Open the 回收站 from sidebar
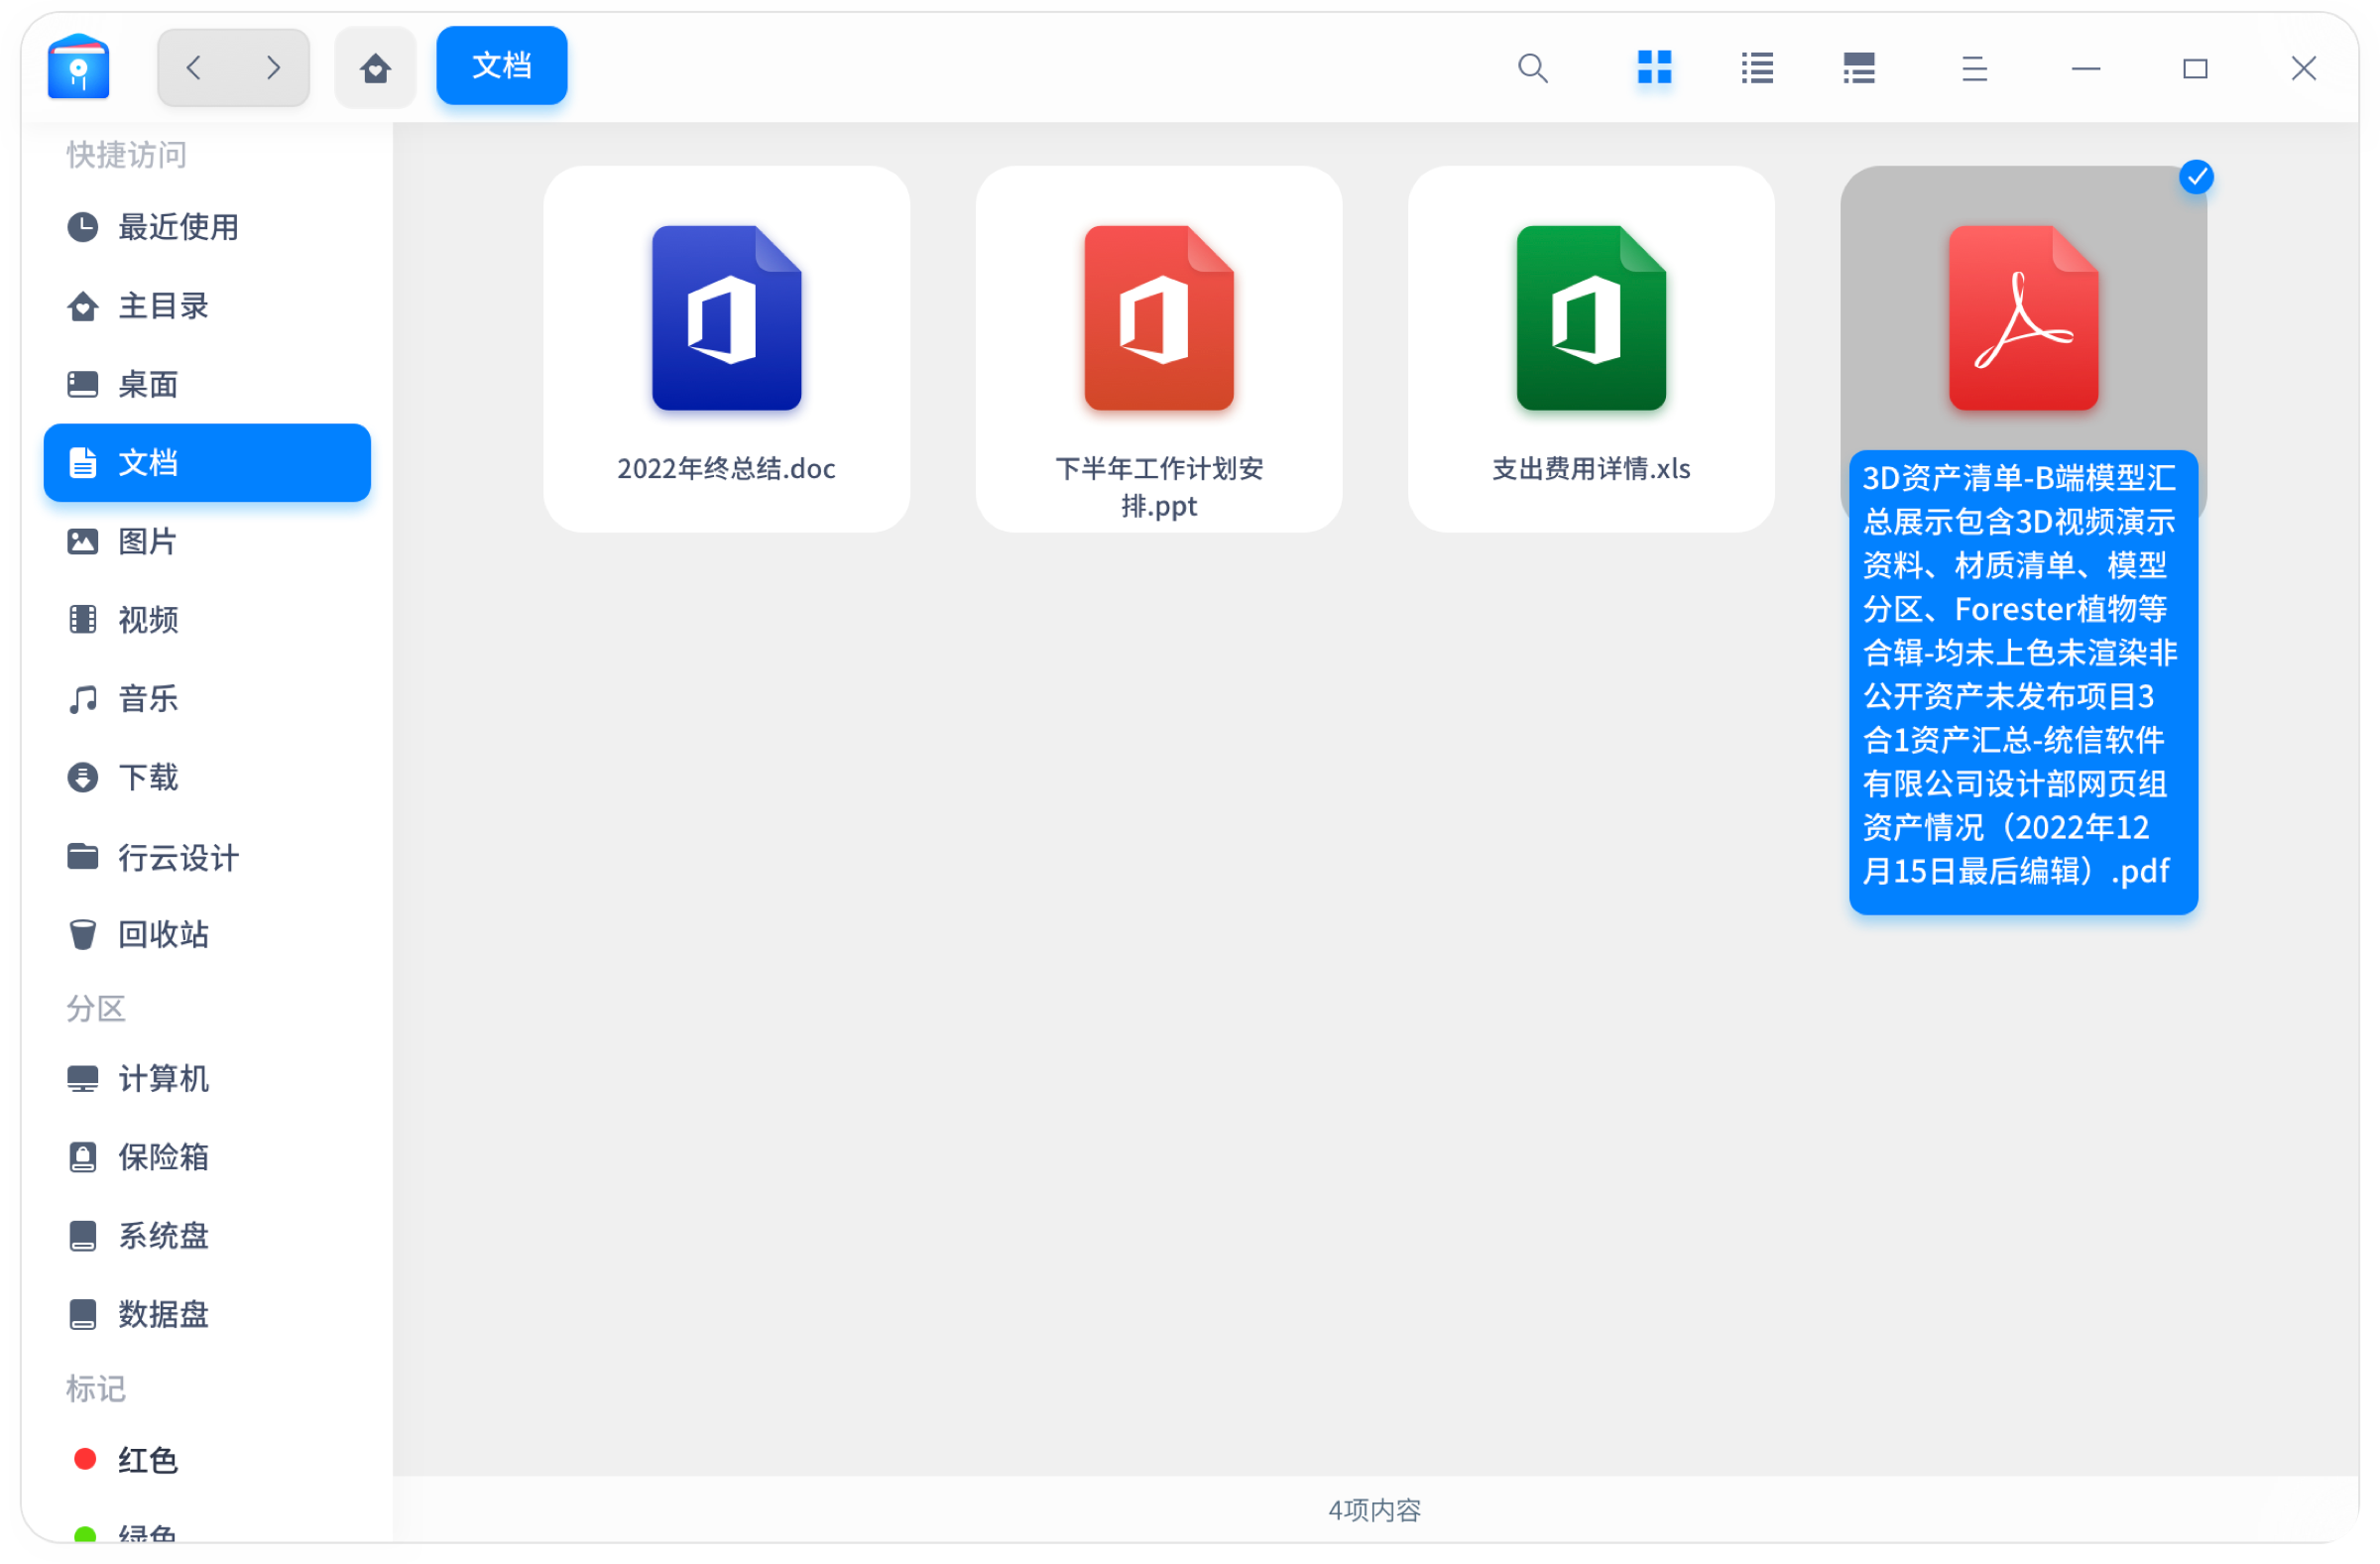The width and height of the screenshot is (2380, 1564). point(163,935)
